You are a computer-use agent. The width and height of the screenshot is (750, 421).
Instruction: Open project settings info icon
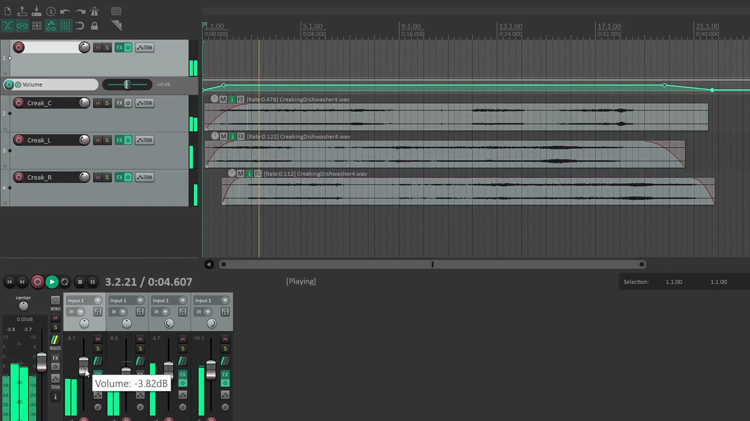(51, 11)
